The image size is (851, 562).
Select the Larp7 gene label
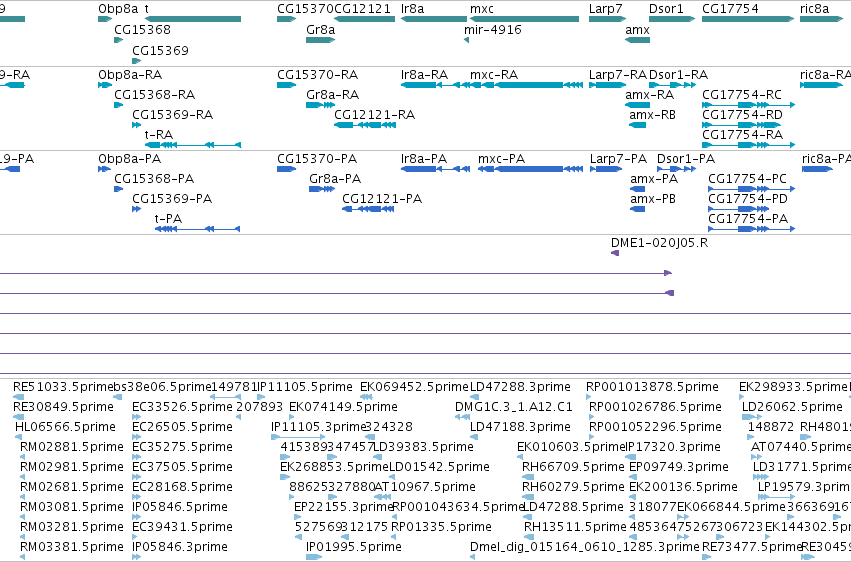point(606,9)
